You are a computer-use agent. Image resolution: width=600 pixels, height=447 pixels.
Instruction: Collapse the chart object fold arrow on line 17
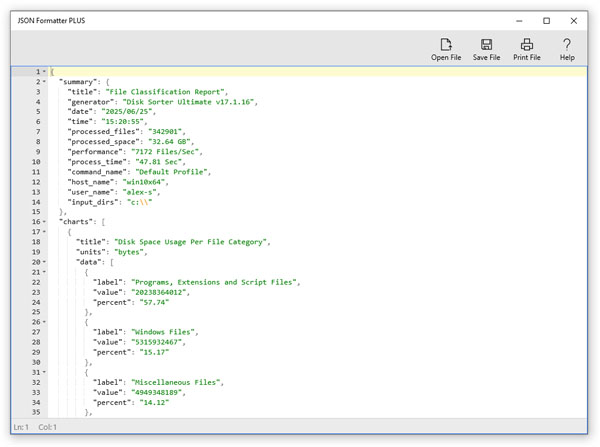pos(44,232)
